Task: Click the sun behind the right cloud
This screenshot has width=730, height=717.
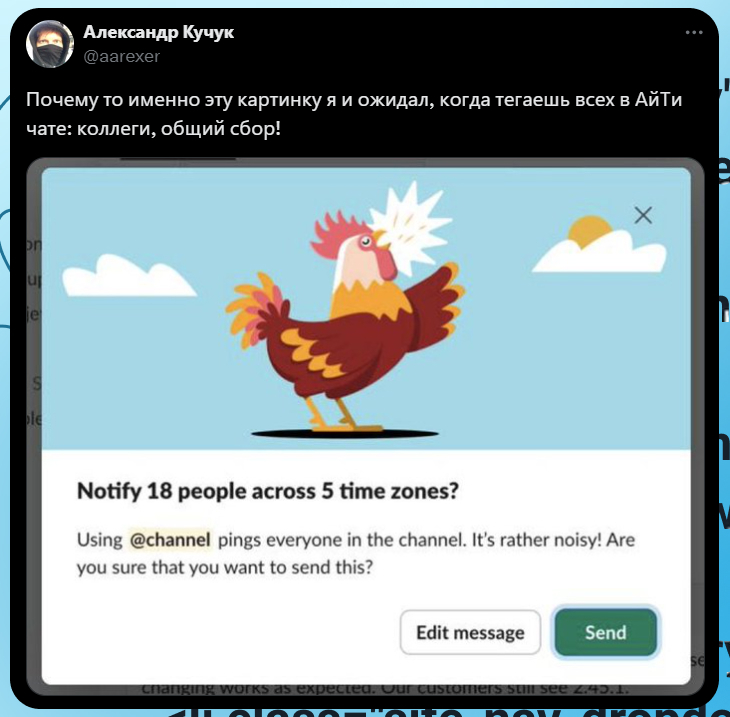Action: (590, 231)
